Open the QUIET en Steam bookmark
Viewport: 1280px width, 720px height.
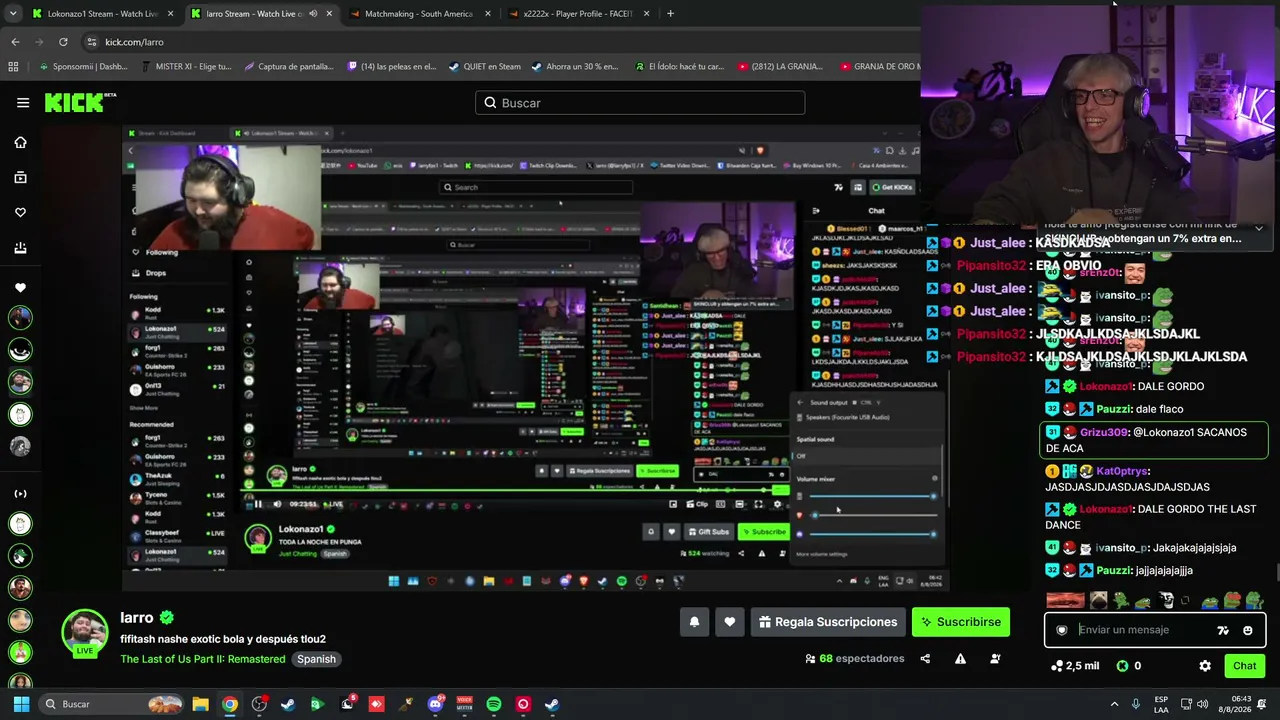click(x=485, y=67)
